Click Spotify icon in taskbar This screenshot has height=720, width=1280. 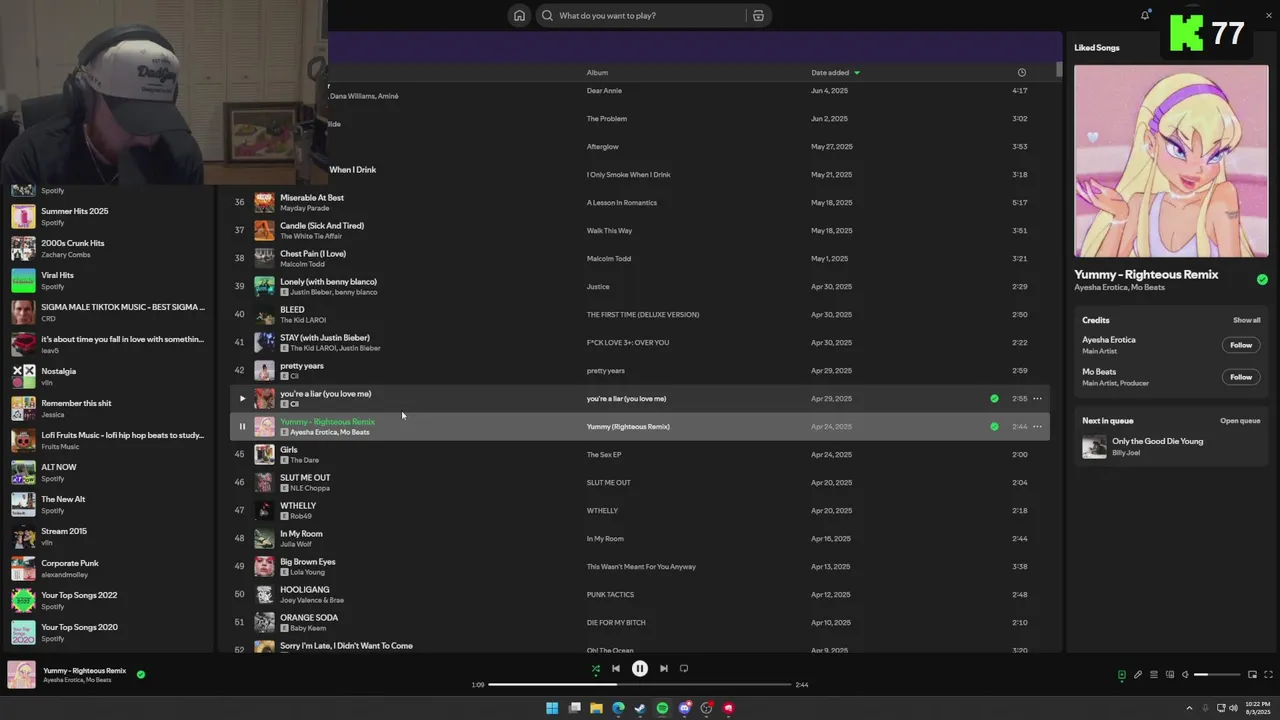662,708
